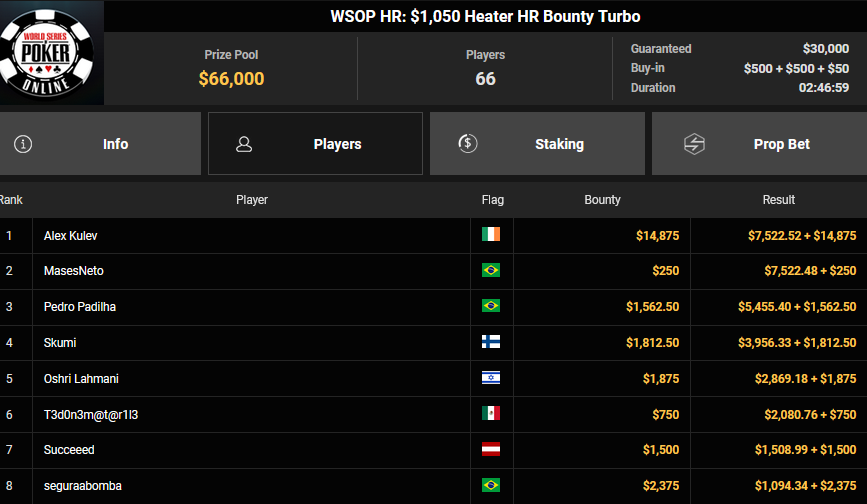Click Alex Kulev's Ireland flag
The height and width of the screenshot is (504, 867).
pyautogui.click(x=491, y=235)
